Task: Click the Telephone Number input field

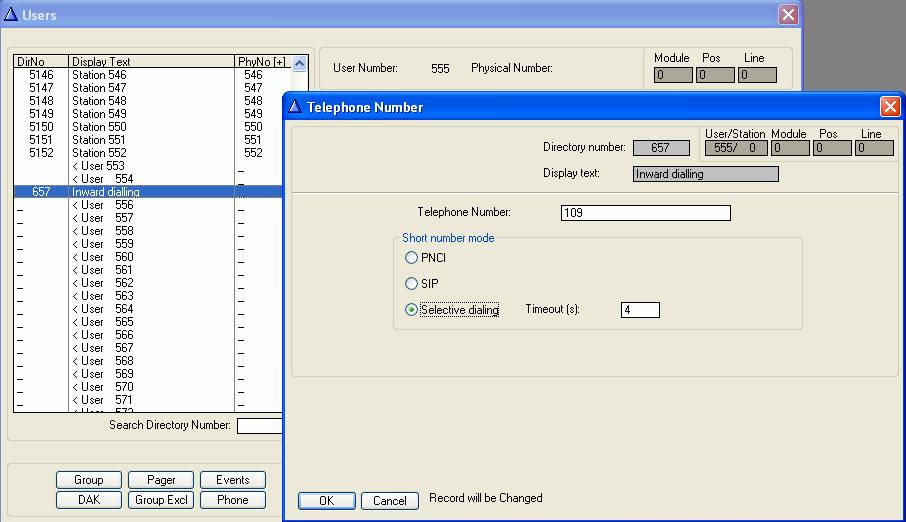Action: (646, 213)
